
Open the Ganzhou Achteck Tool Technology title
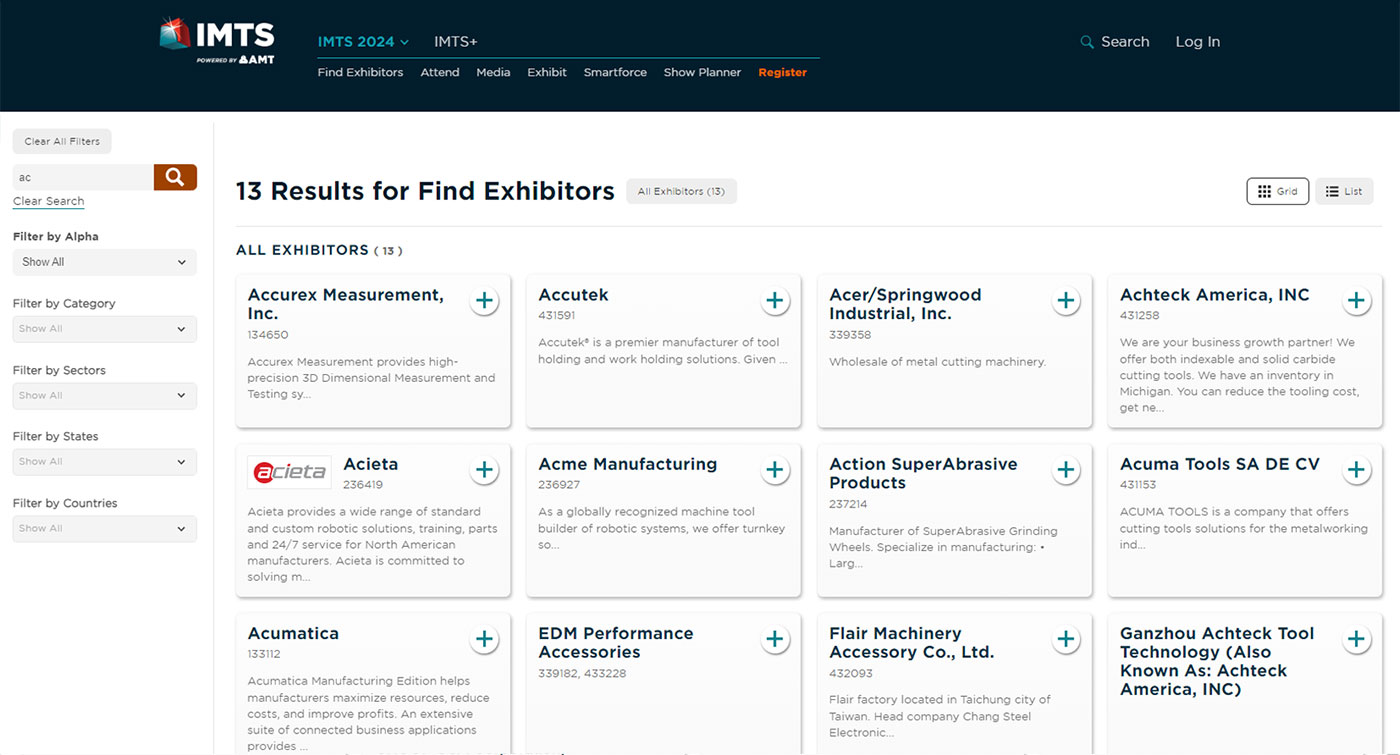(1217, 661)
